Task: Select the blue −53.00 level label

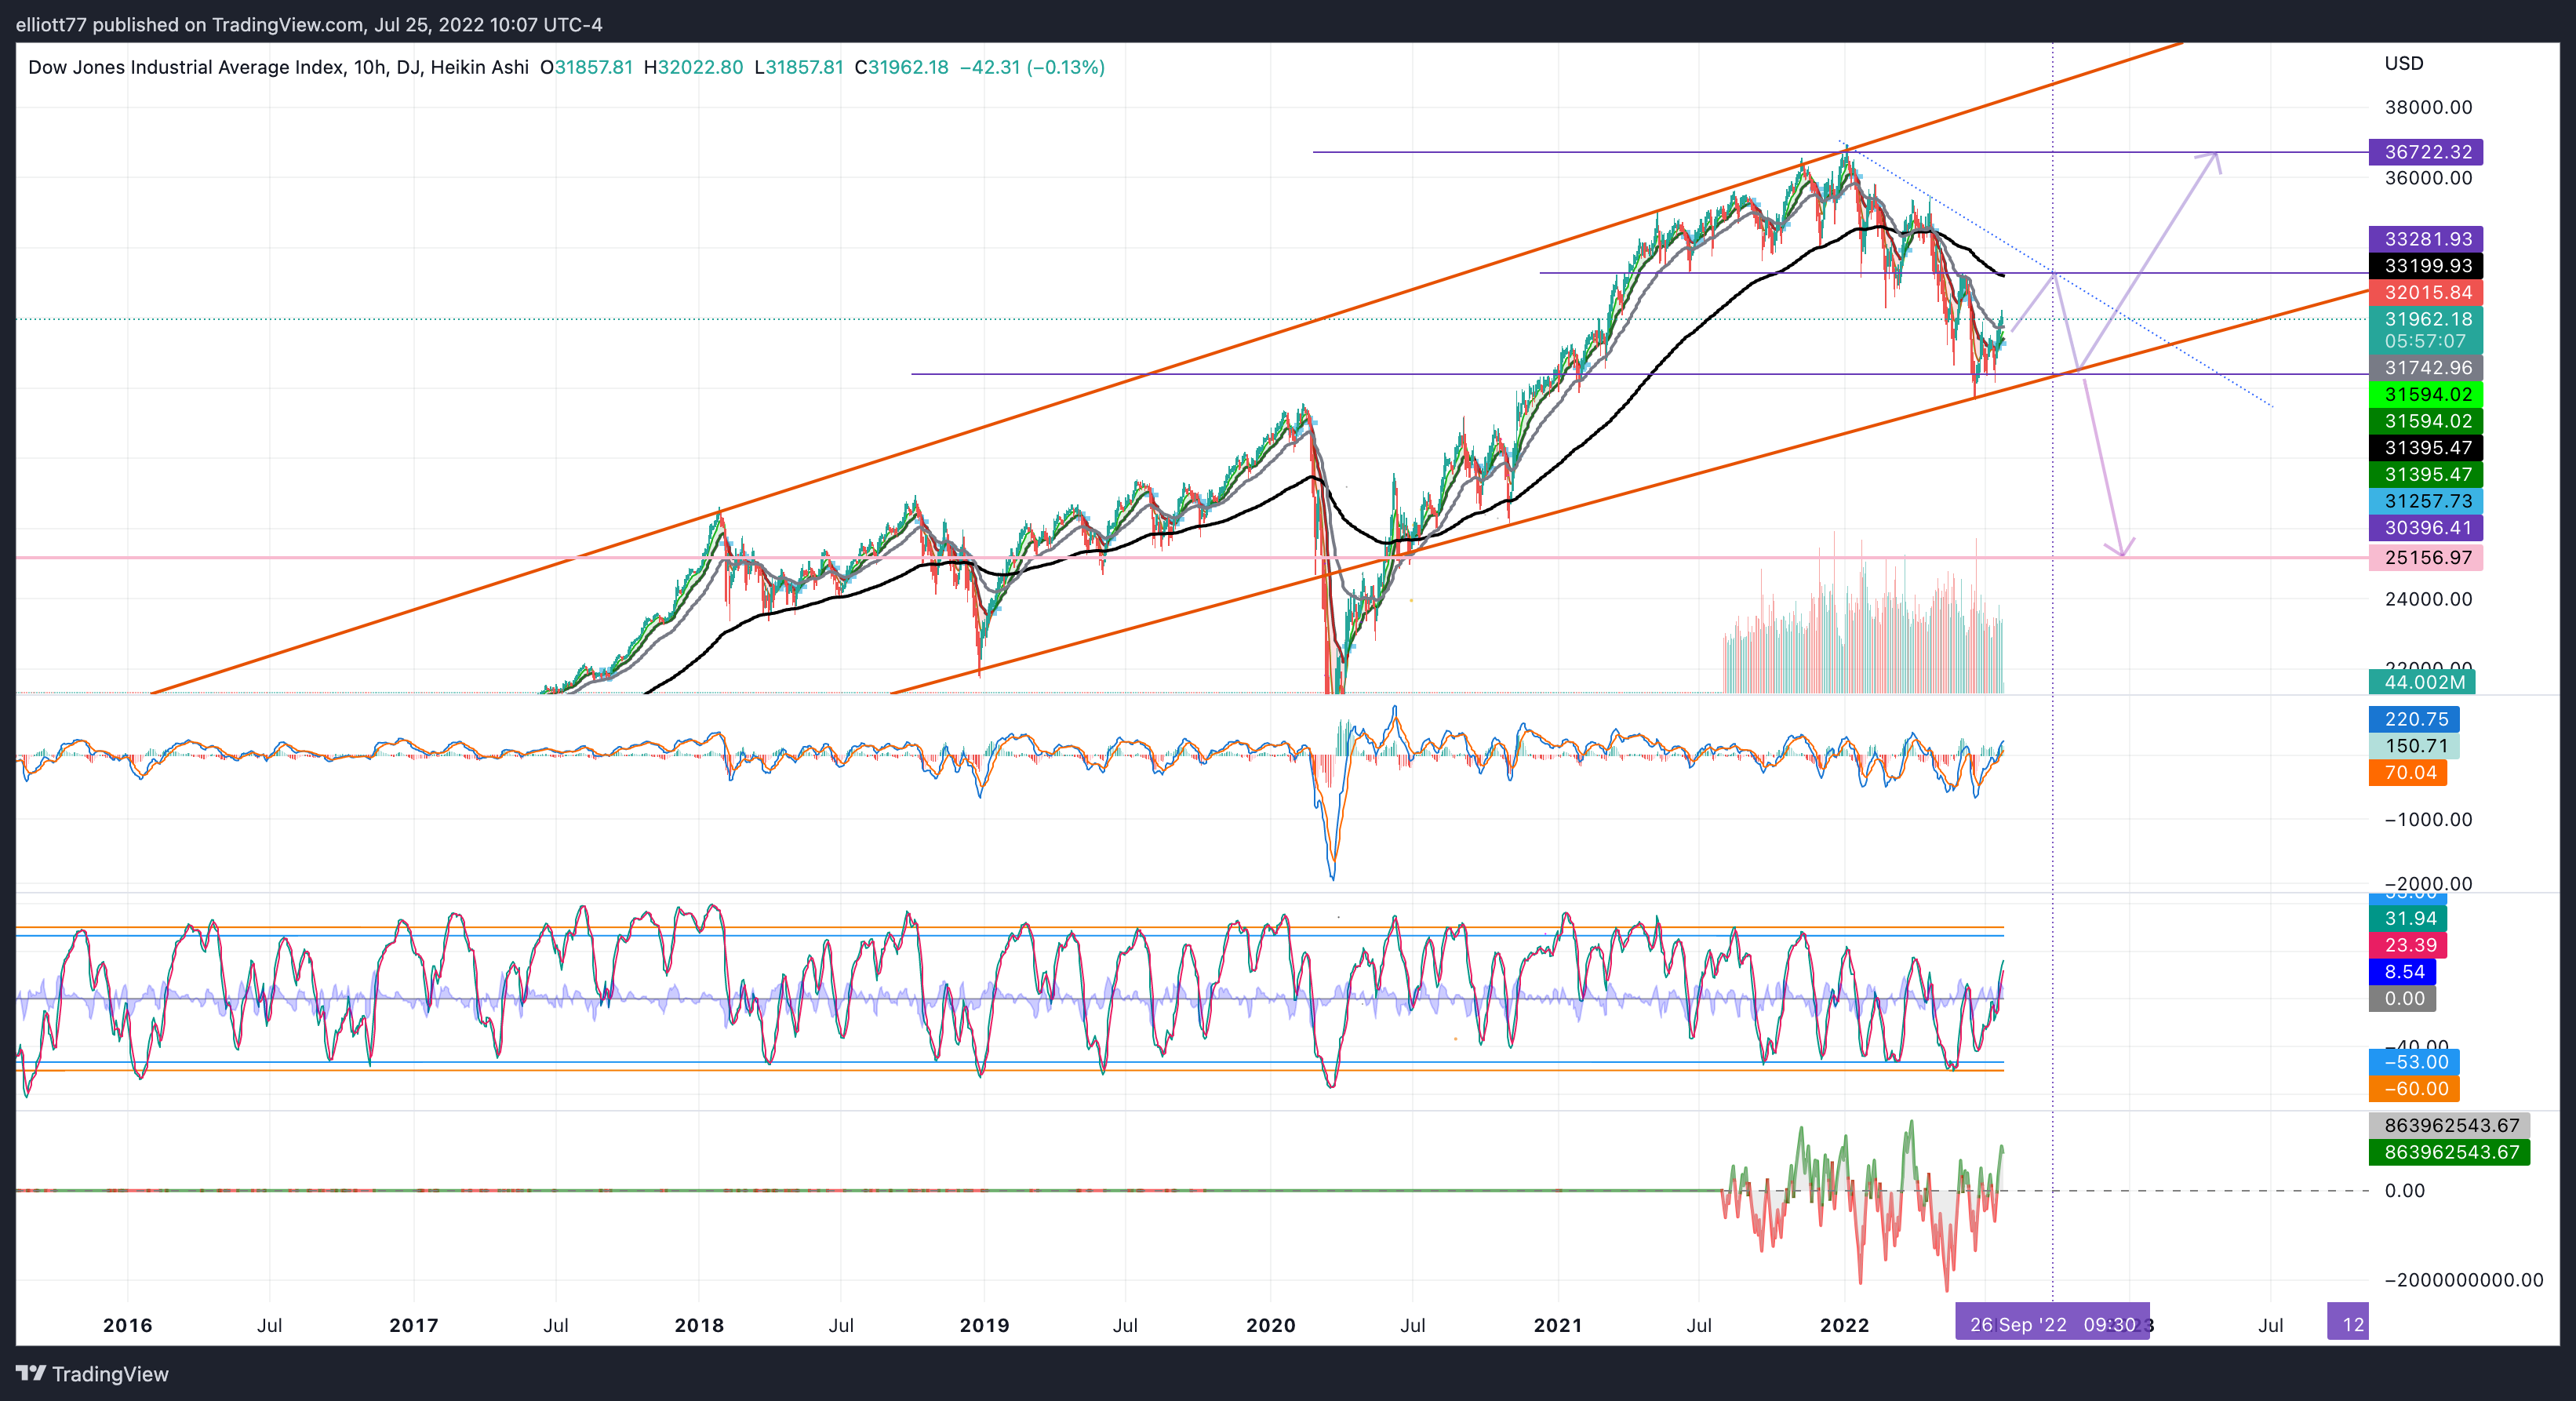Action: coord(2414,1062)
